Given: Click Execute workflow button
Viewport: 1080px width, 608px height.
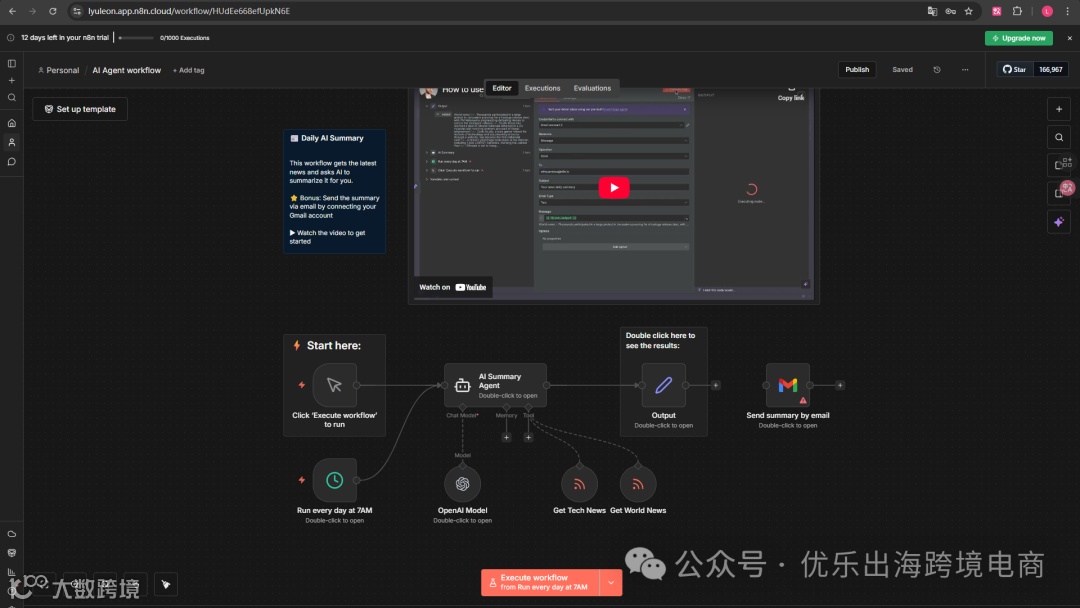Looking at the screenshot, I should pos(540,583).
